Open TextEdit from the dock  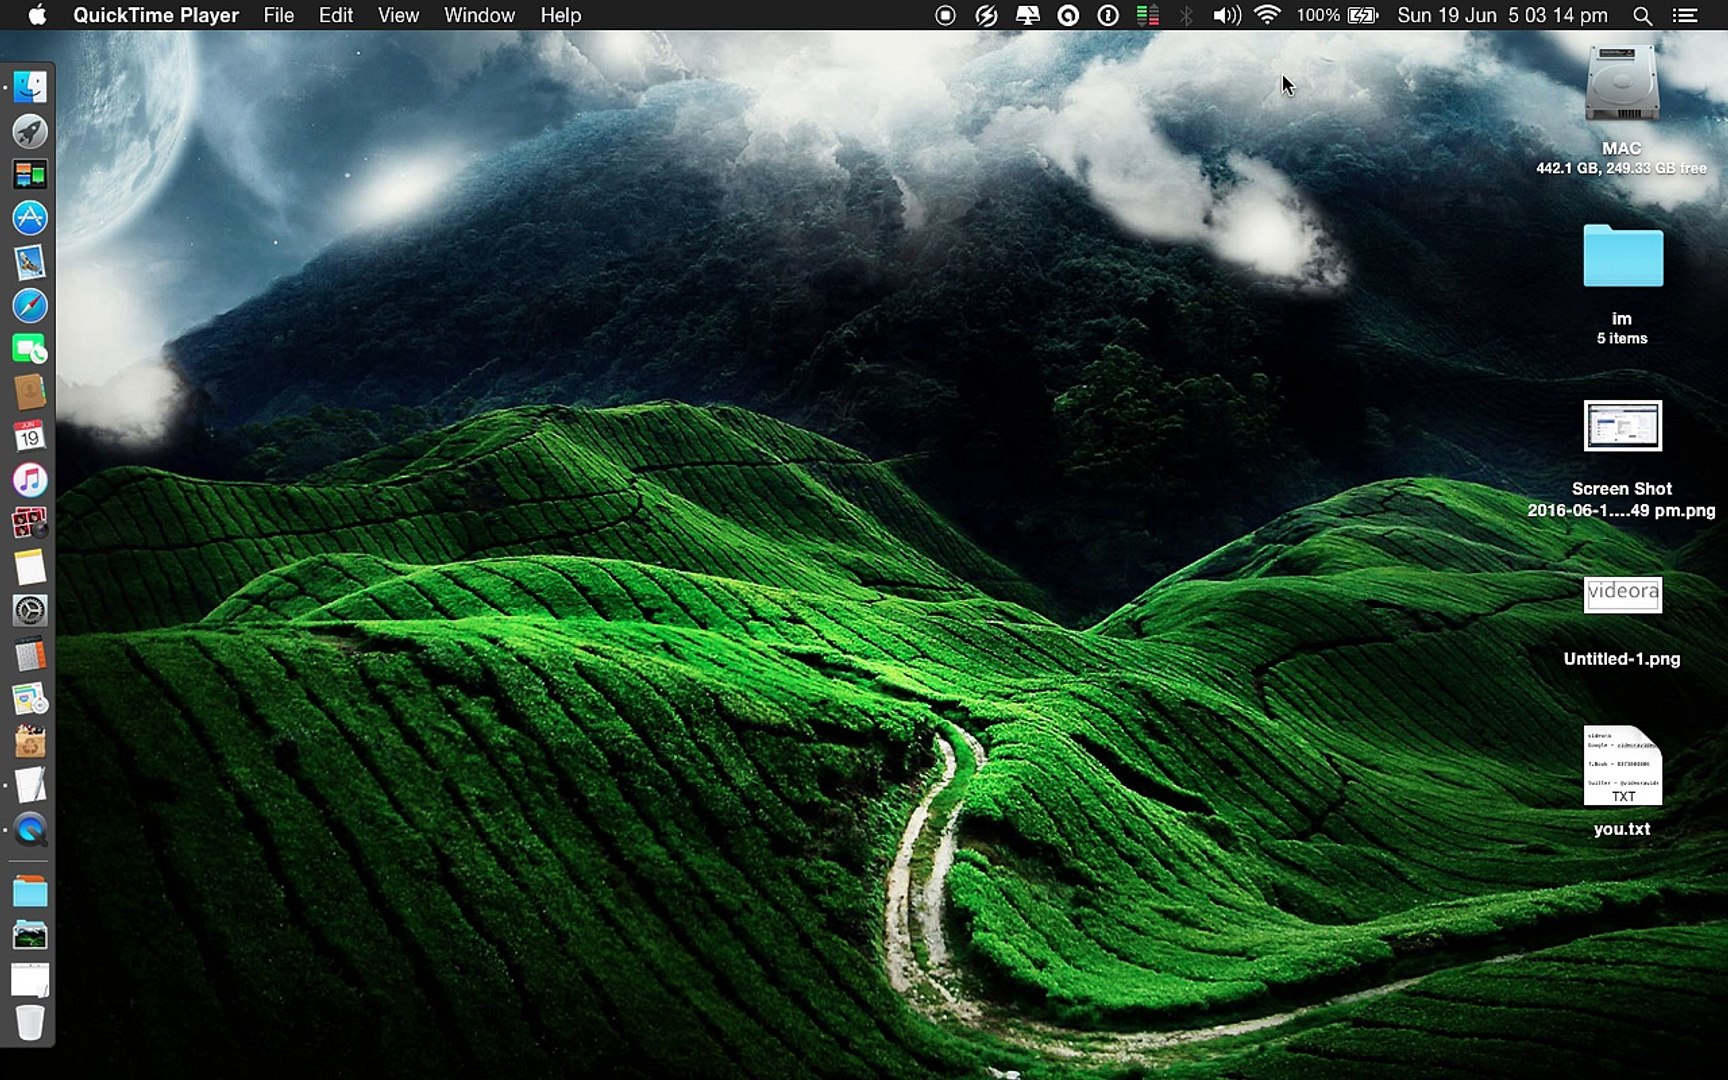point(30,786)
